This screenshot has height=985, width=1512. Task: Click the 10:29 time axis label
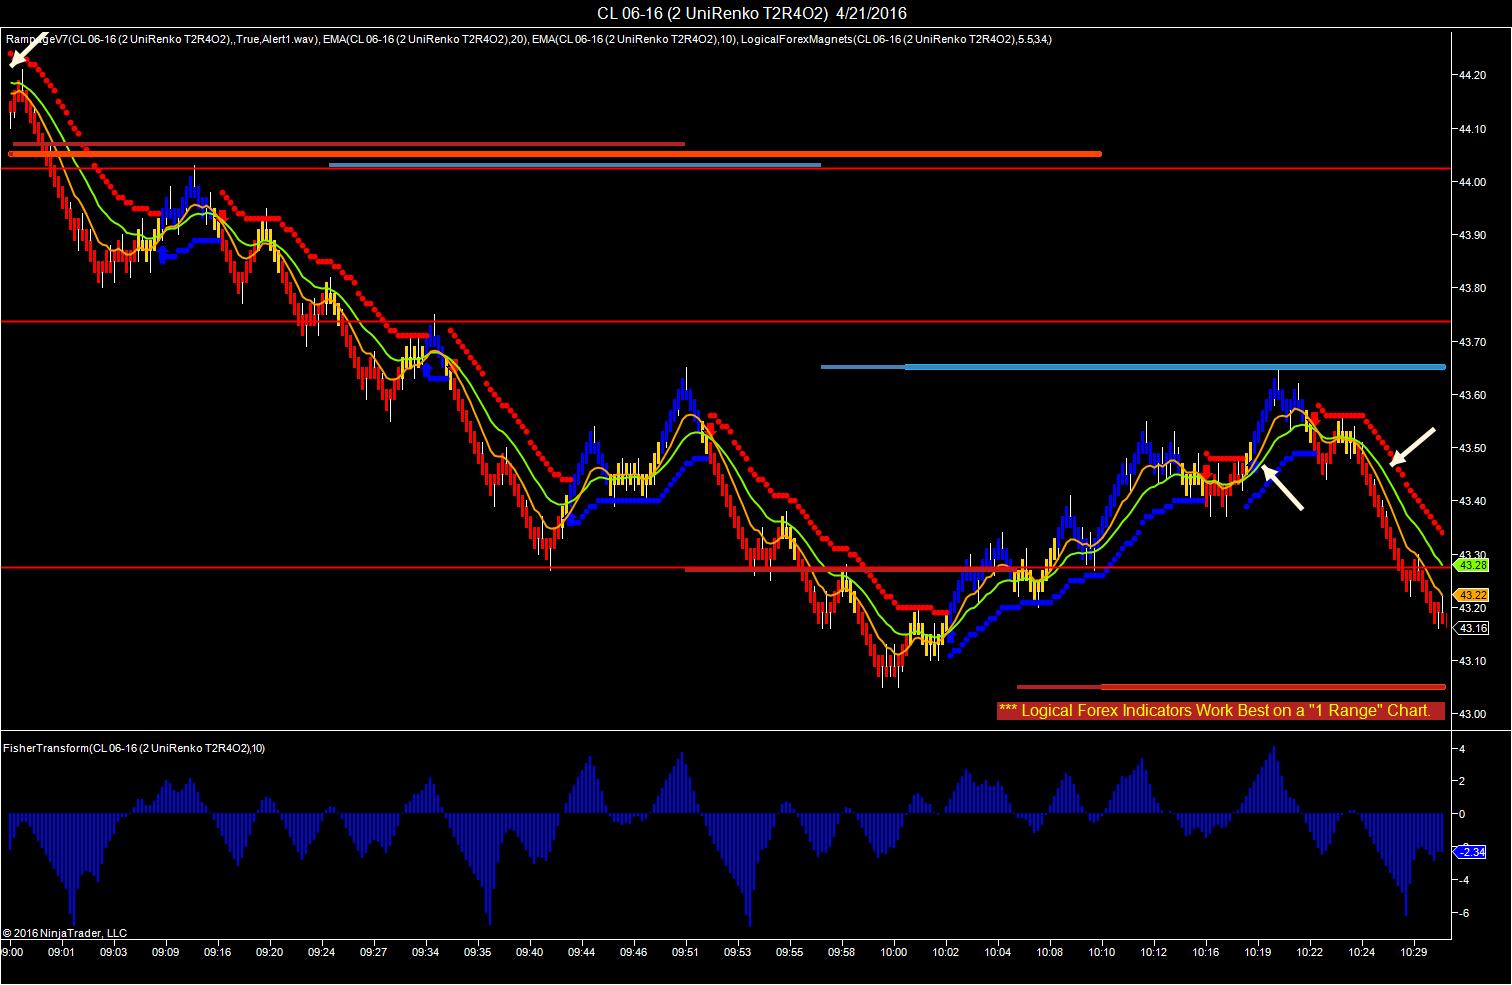pos(1414,953)
